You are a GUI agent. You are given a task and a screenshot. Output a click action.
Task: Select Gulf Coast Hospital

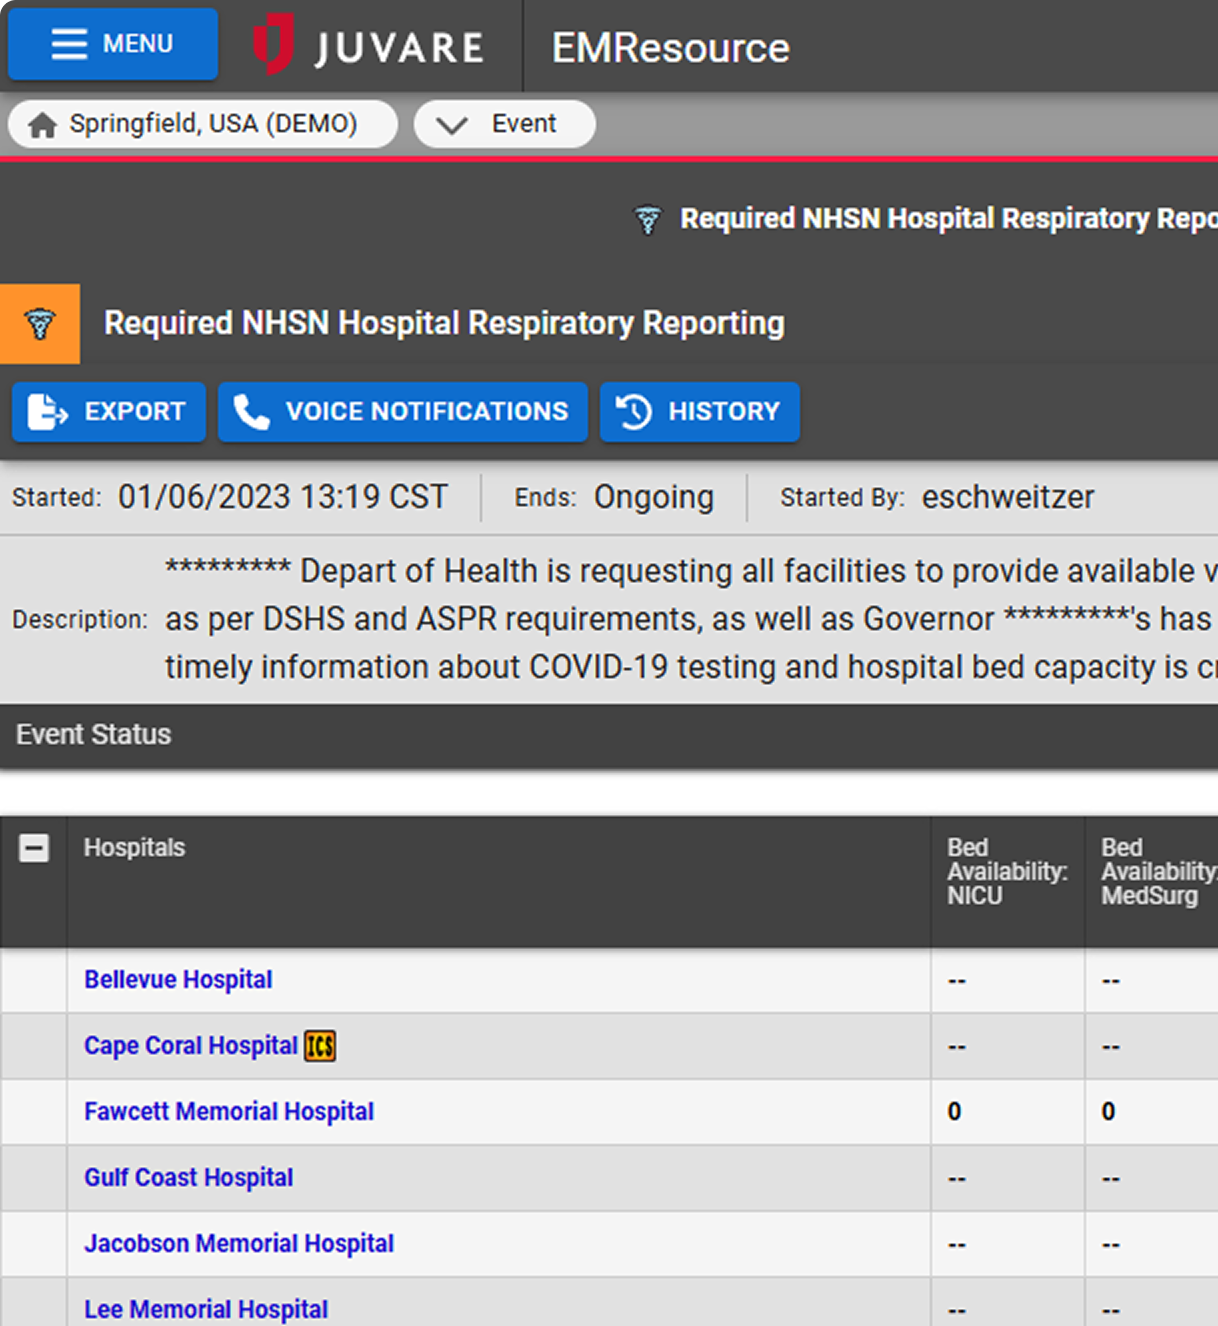tap(188, 1178)
